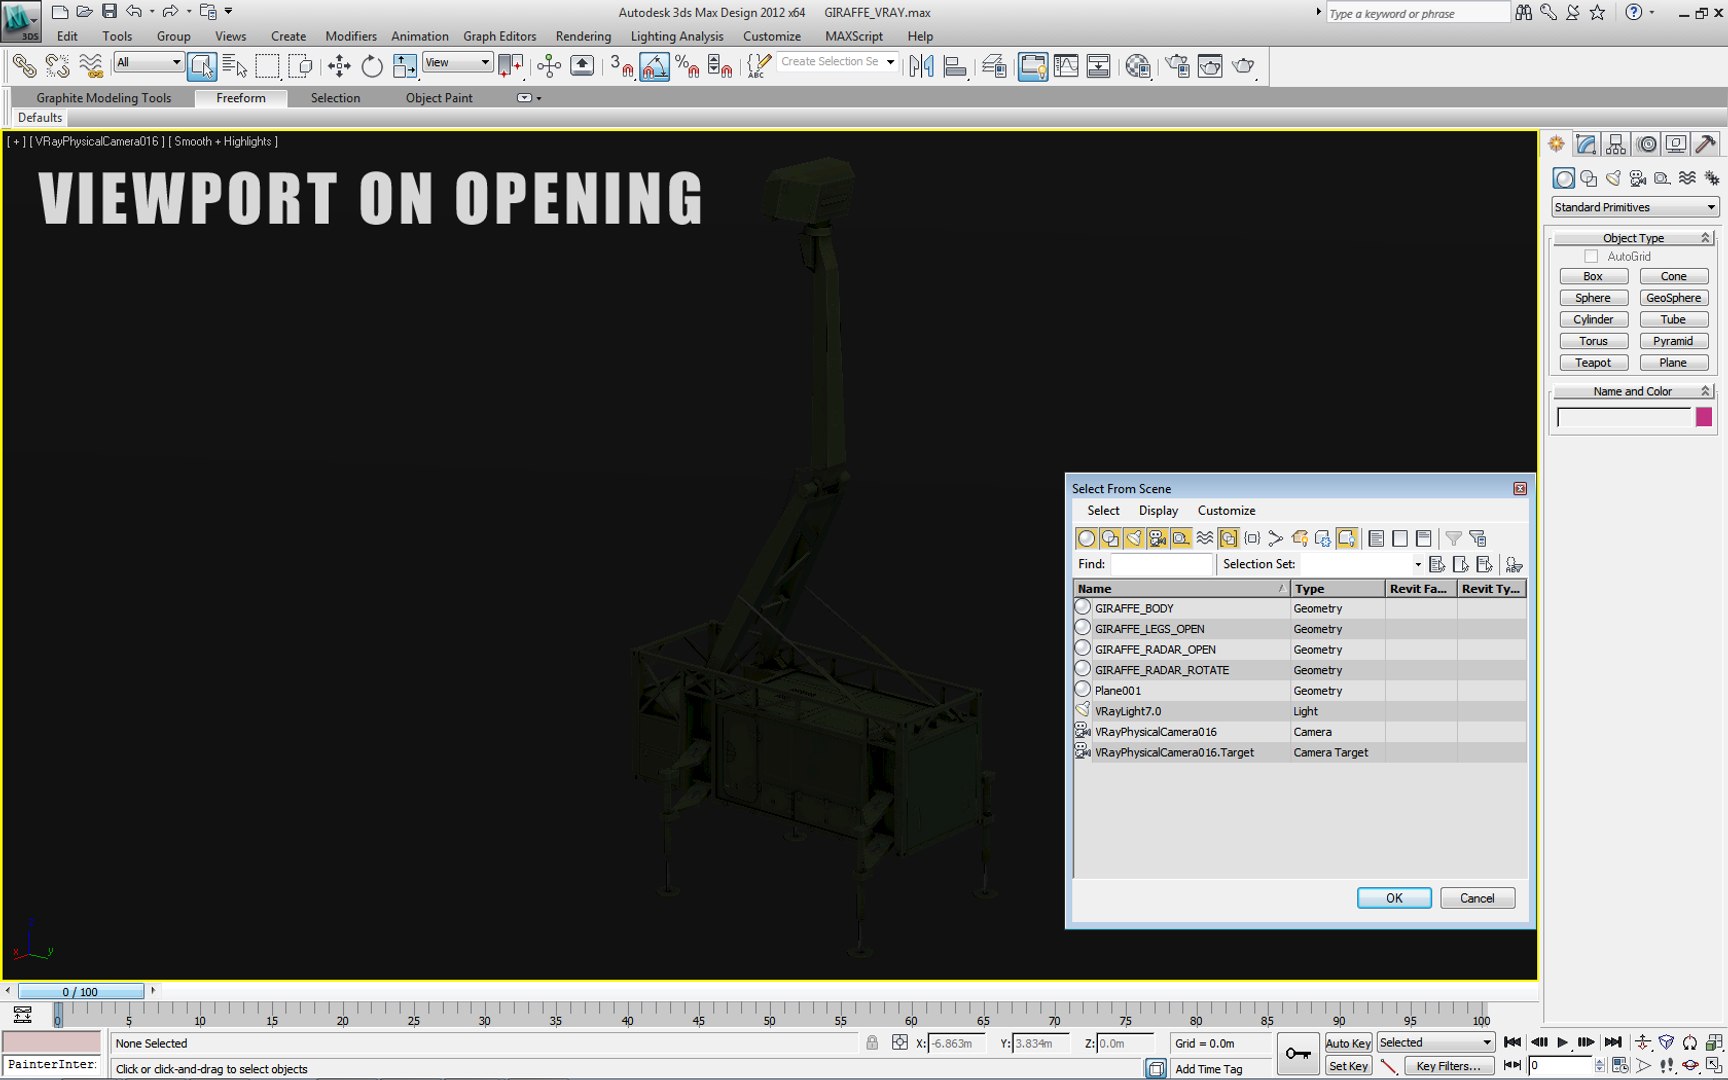Open the Modifiers menu

pyautogui.click(x=351, y=36)
